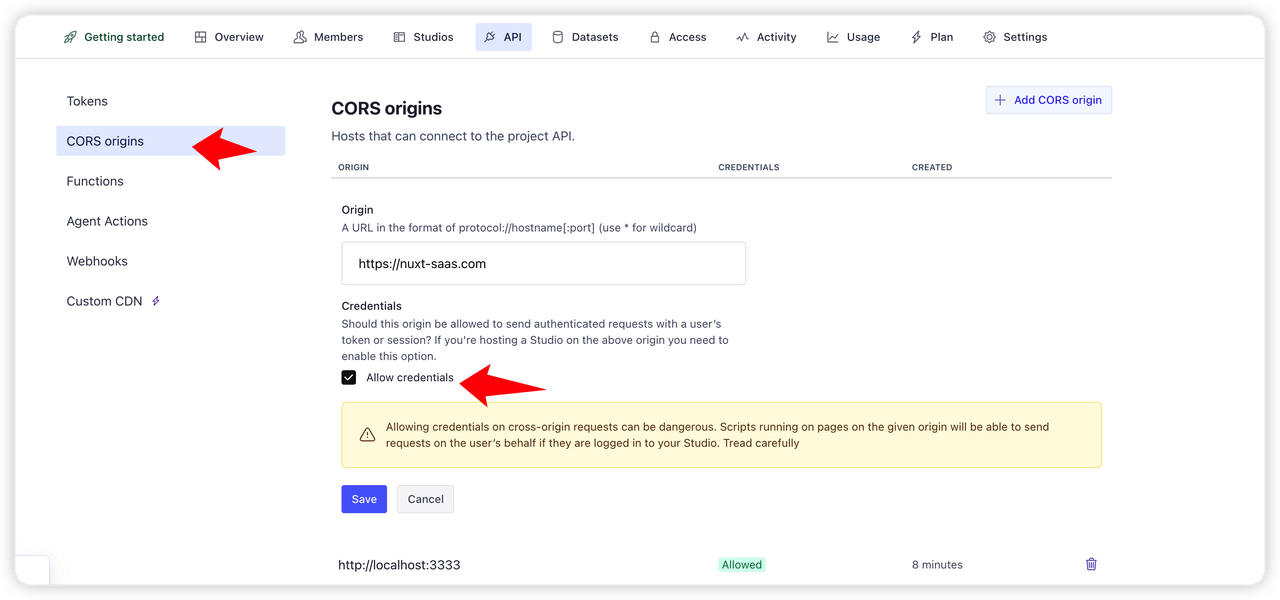Click the CORS origins page heading
1280x600 pixels.
pyautogui.click(x=387, y=108)
